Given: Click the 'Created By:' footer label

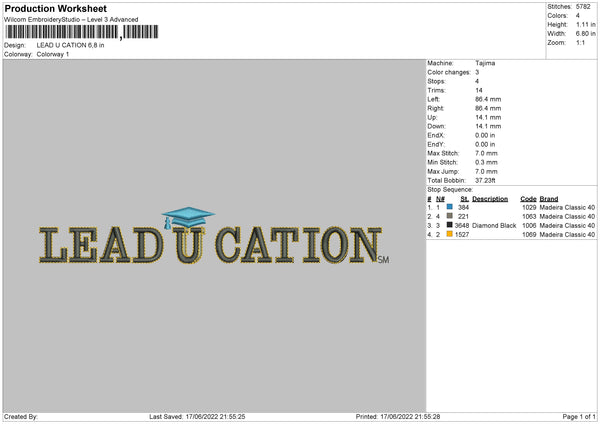Looking at the screenshot, I should [x=21, y=417].
